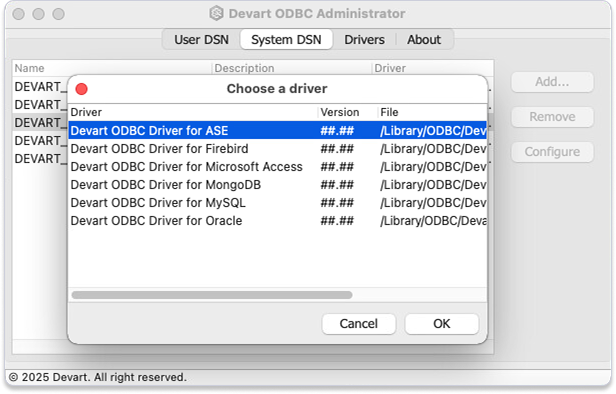Screen dimensions: 616x394
Task: Switch to the User DSN tab
Action: tap(201, 40)
